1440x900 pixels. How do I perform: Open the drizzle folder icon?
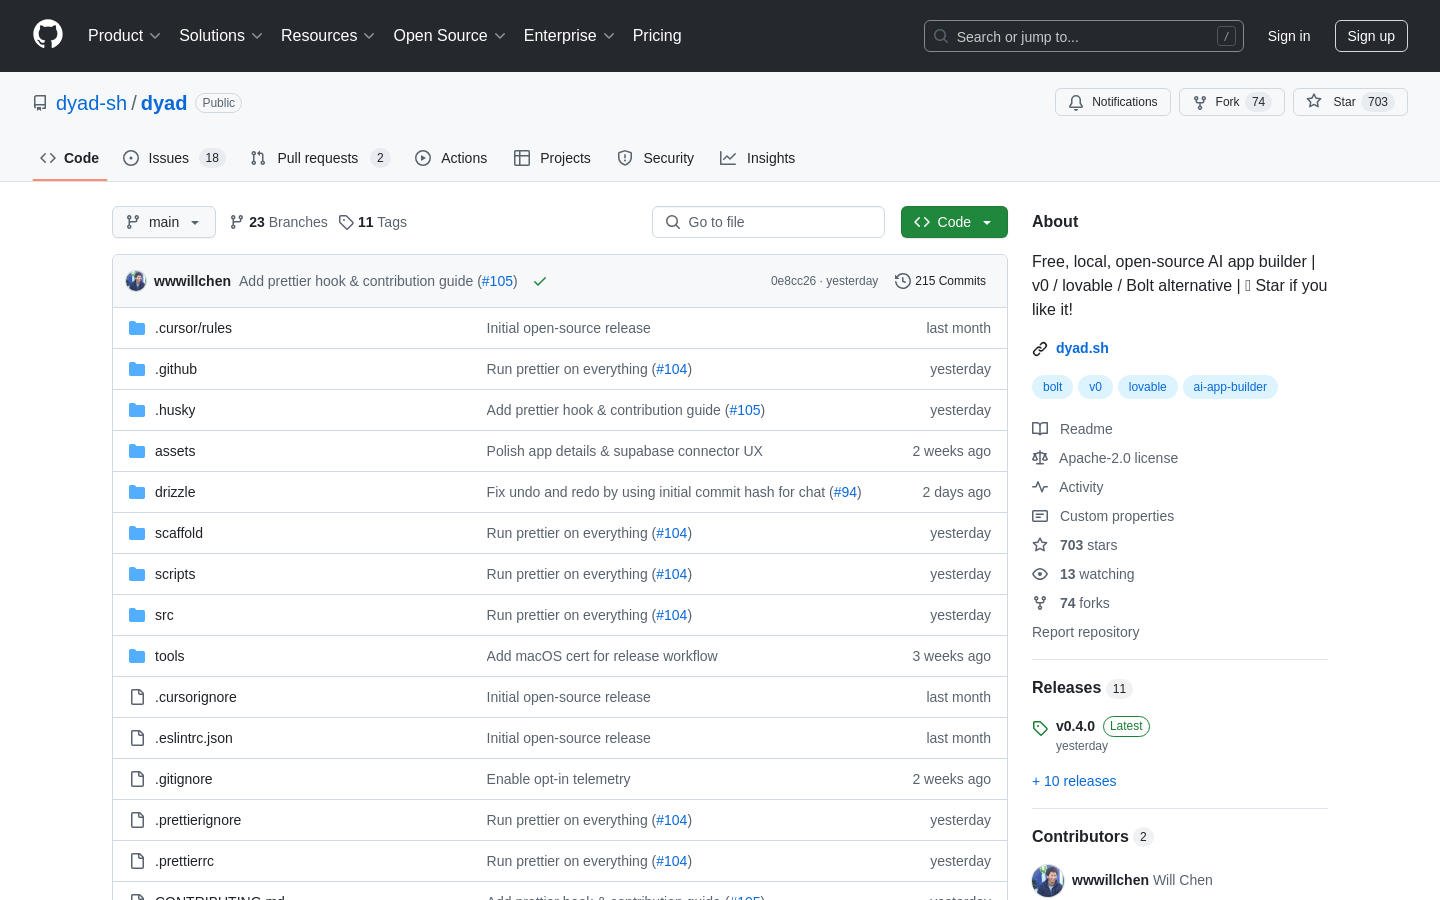pyautogui.click(x=137, y=492)
